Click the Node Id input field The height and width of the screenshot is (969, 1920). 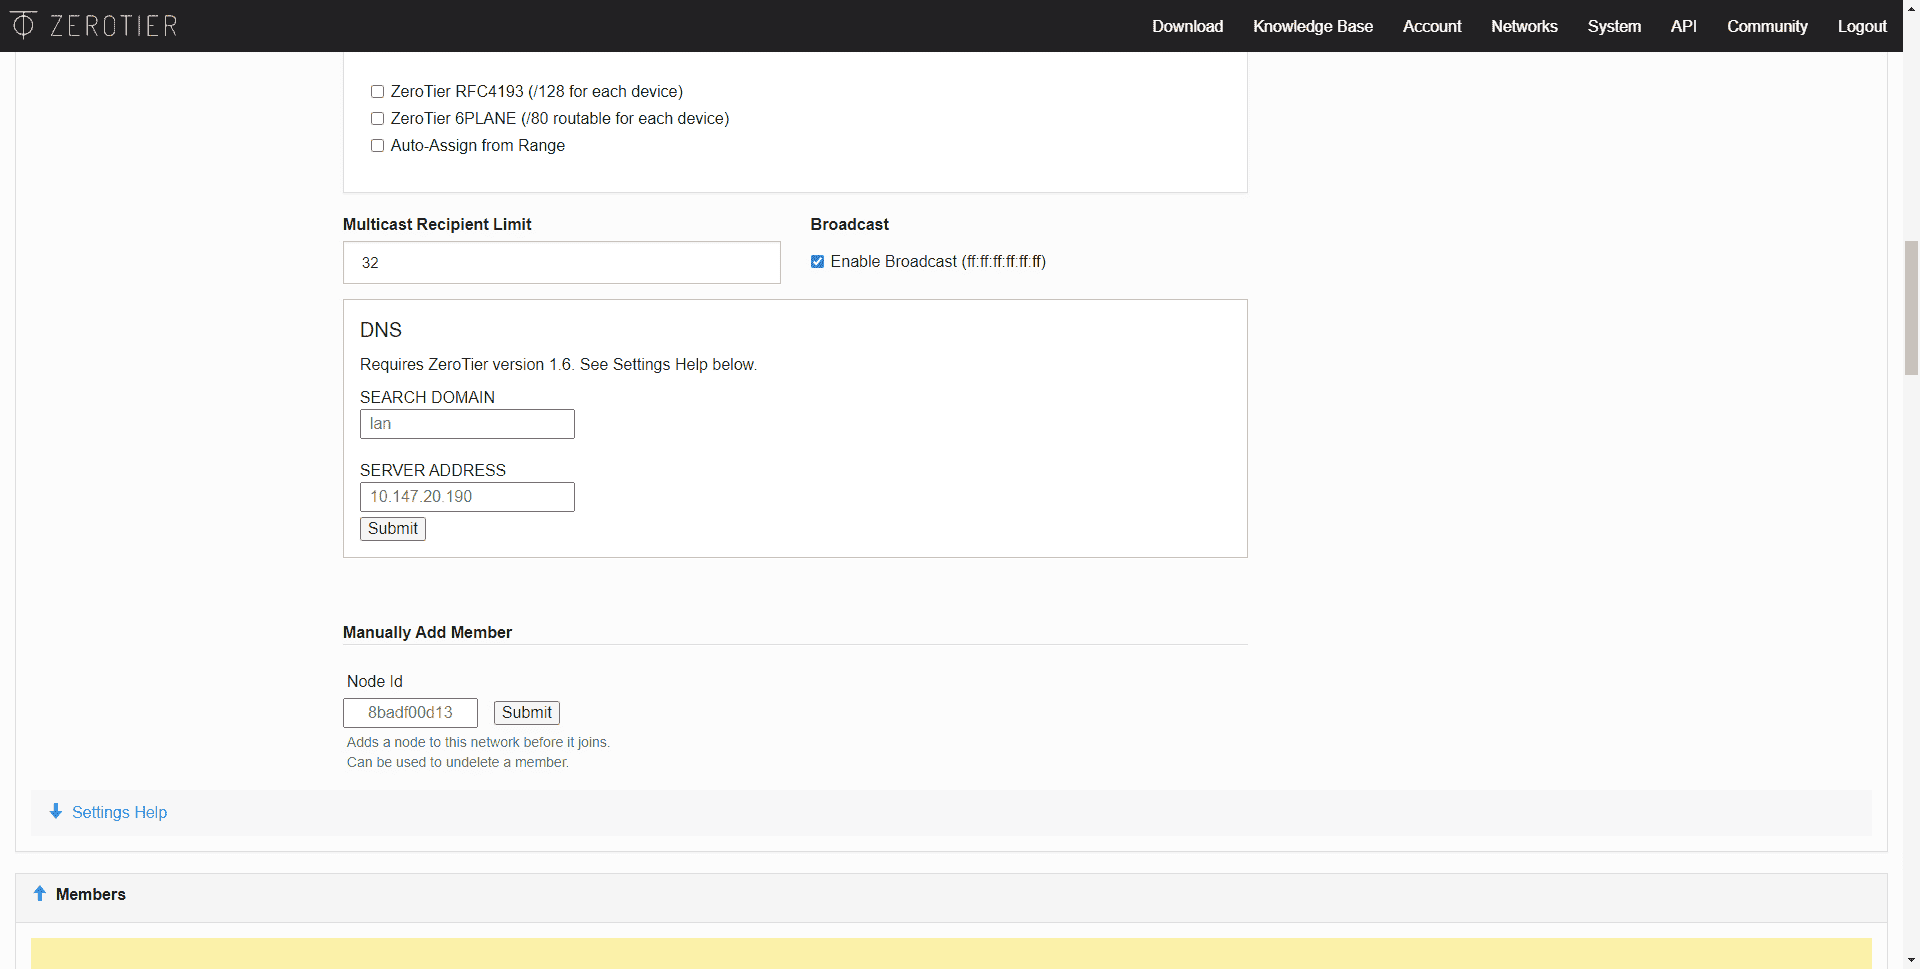point(410,713)
